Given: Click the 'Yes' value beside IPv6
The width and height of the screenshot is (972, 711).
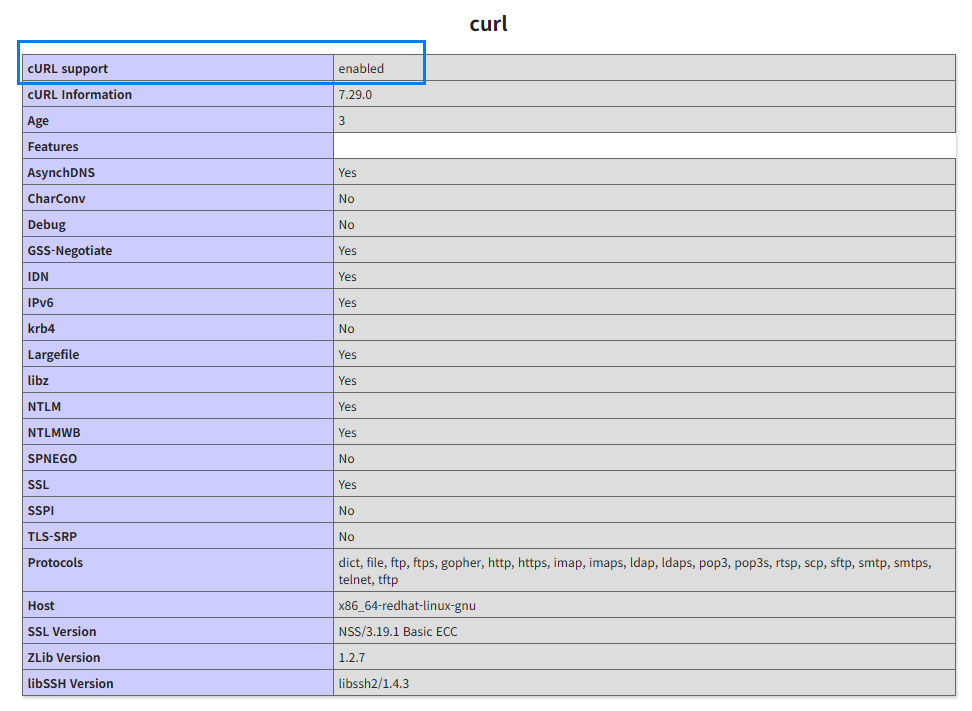Looking at the screenshot, I should coord(347,303).
